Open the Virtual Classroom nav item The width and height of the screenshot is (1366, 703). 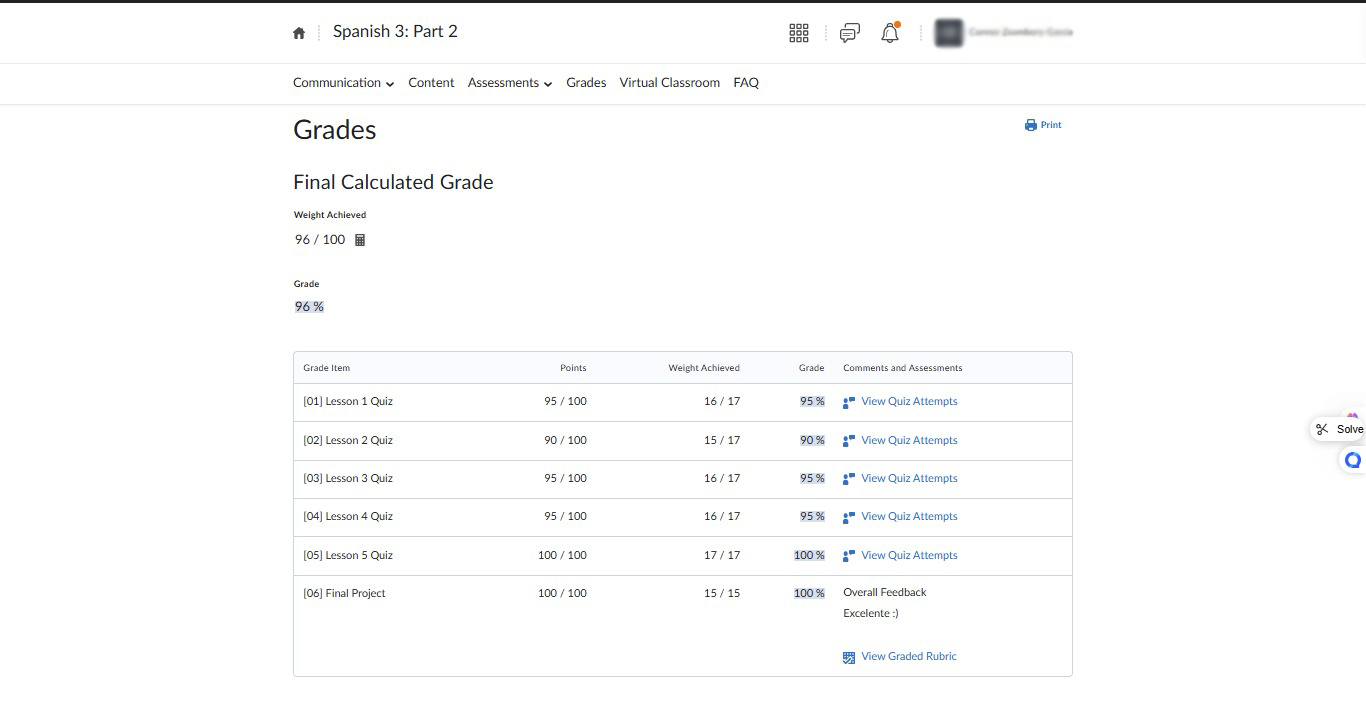669,83
